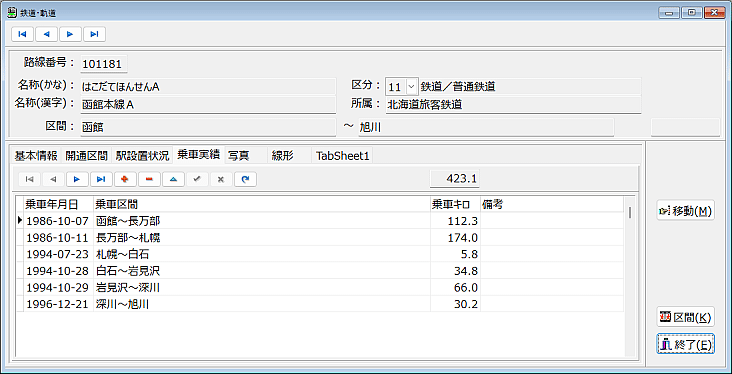Click the section cell 札幌～白石
732x374 pixels.
(x=261, y=254)
